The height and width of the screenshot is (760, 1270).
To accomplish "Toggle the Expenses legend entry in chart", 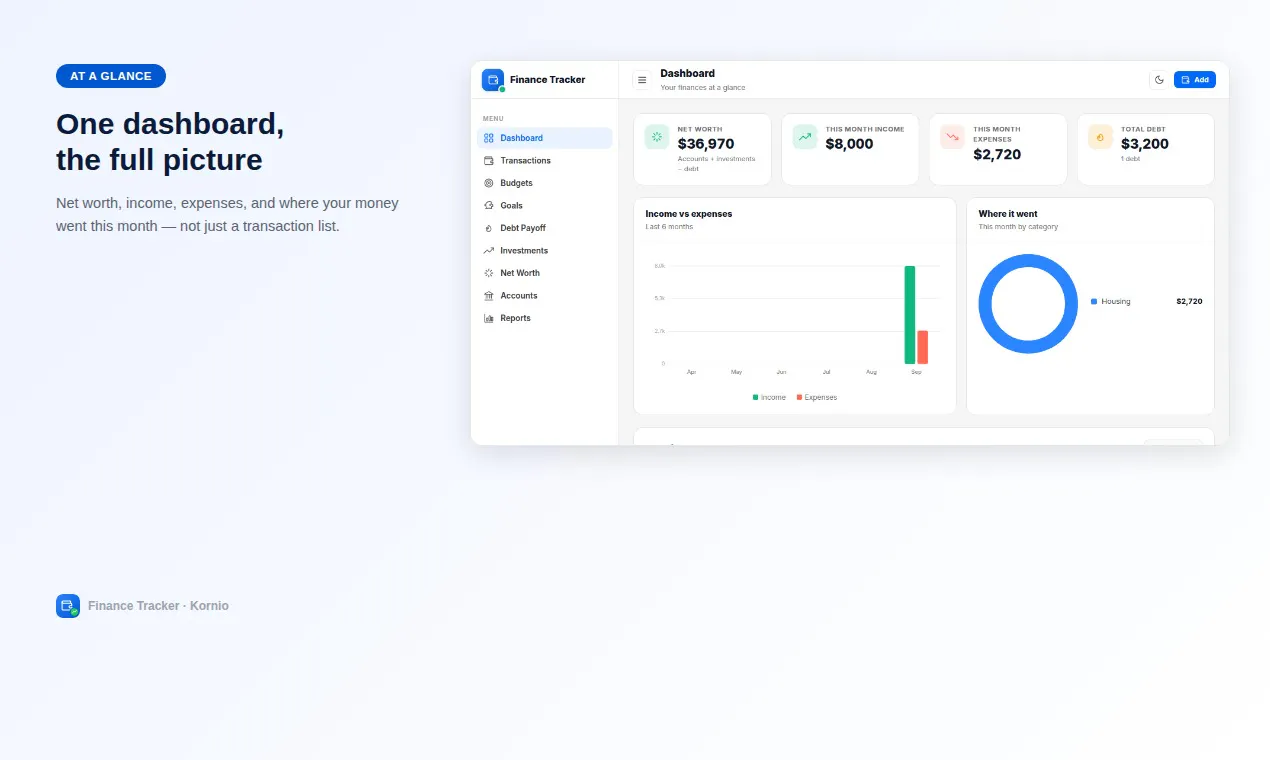I will (x=817, y=397).
